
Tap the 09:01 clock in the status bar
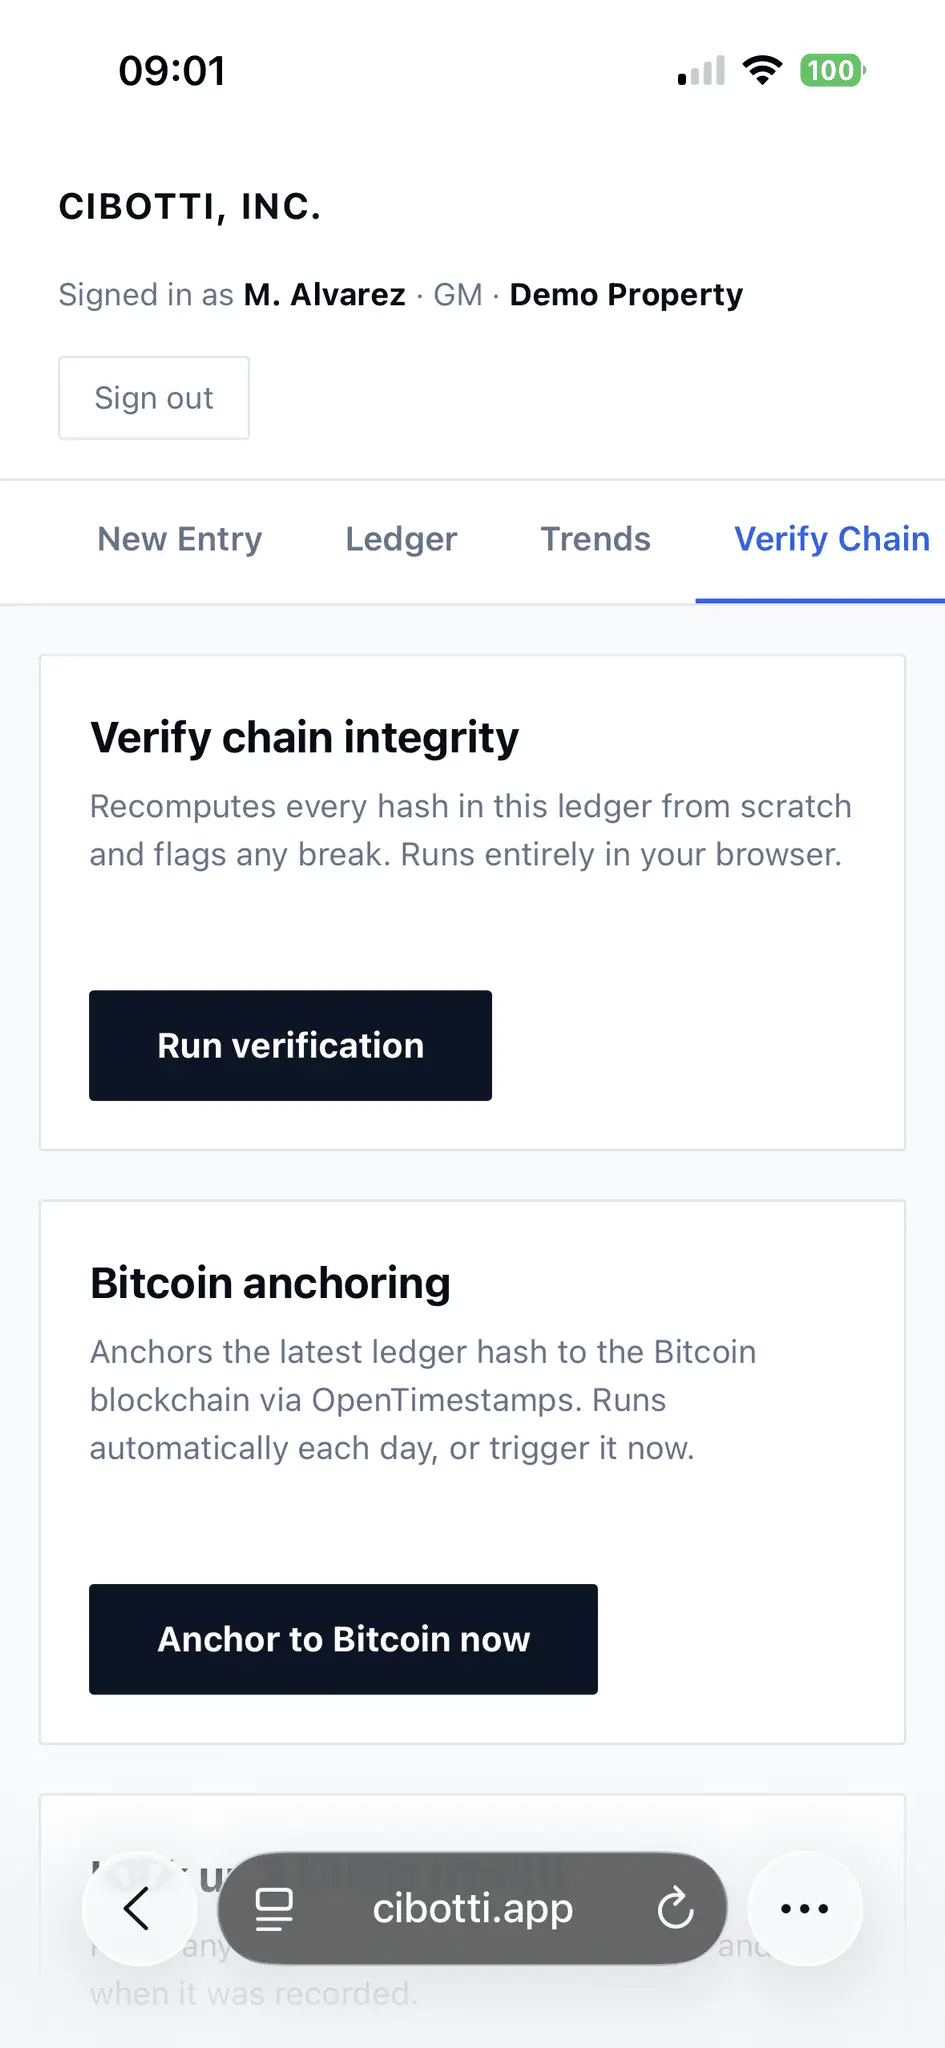coord(172,71)
